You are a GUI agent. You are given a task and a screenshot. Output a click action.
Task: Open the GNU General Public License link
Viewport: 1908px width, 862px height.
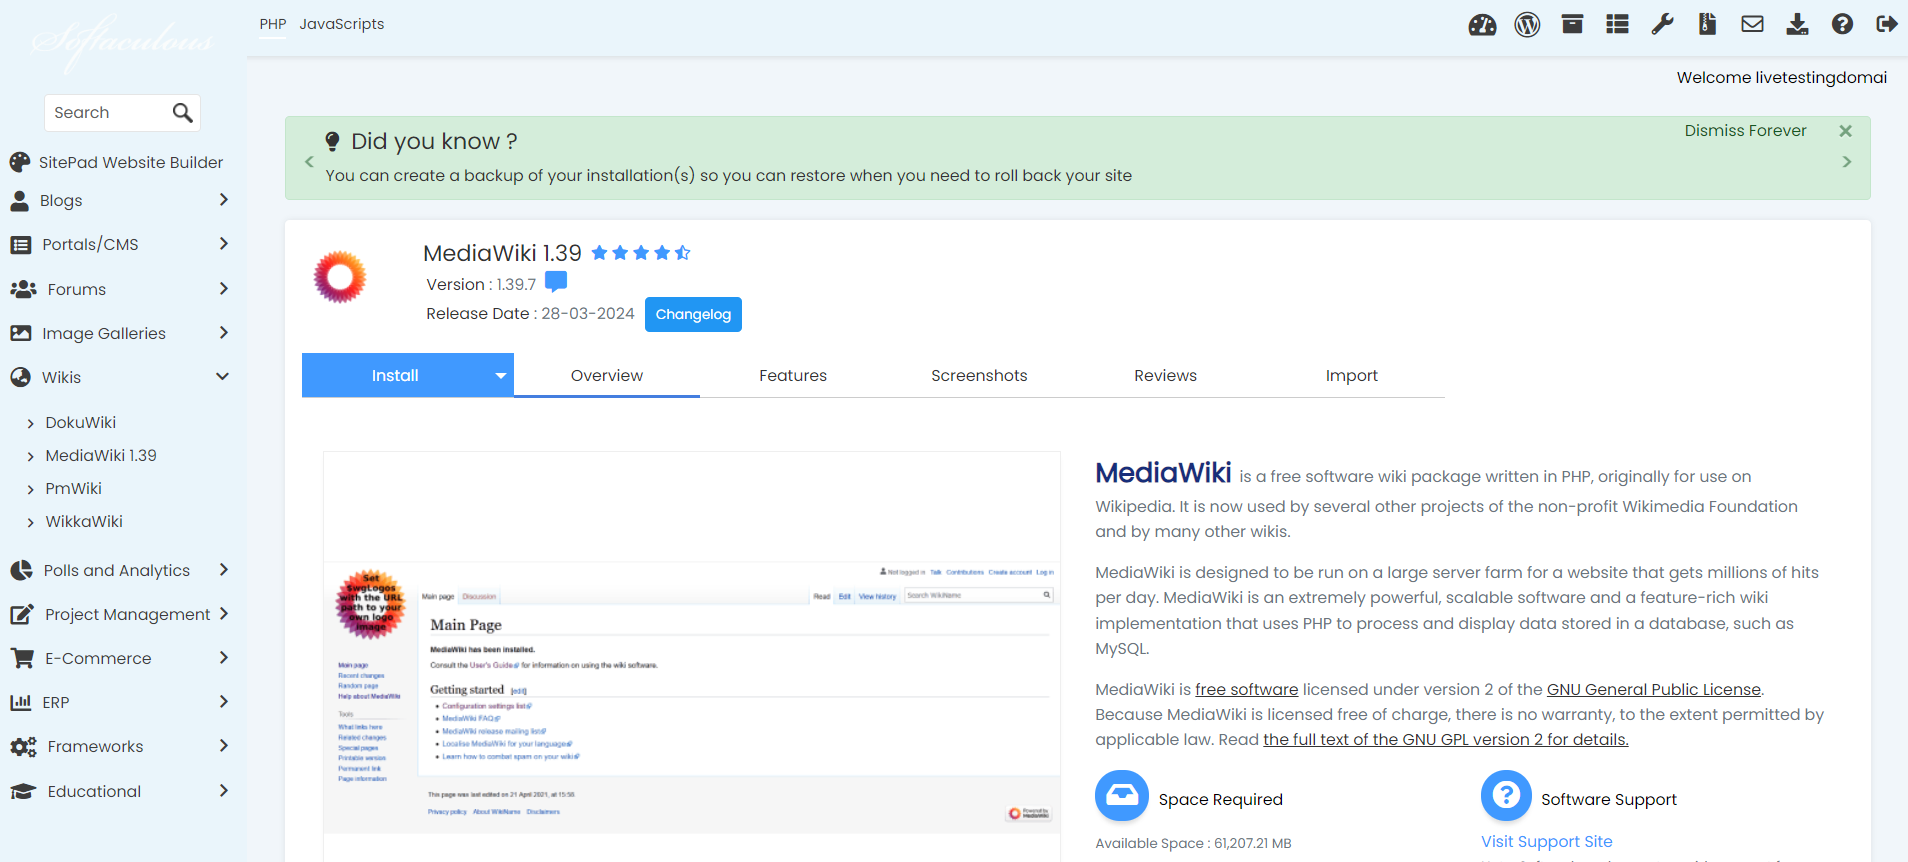click(1653, 690)
